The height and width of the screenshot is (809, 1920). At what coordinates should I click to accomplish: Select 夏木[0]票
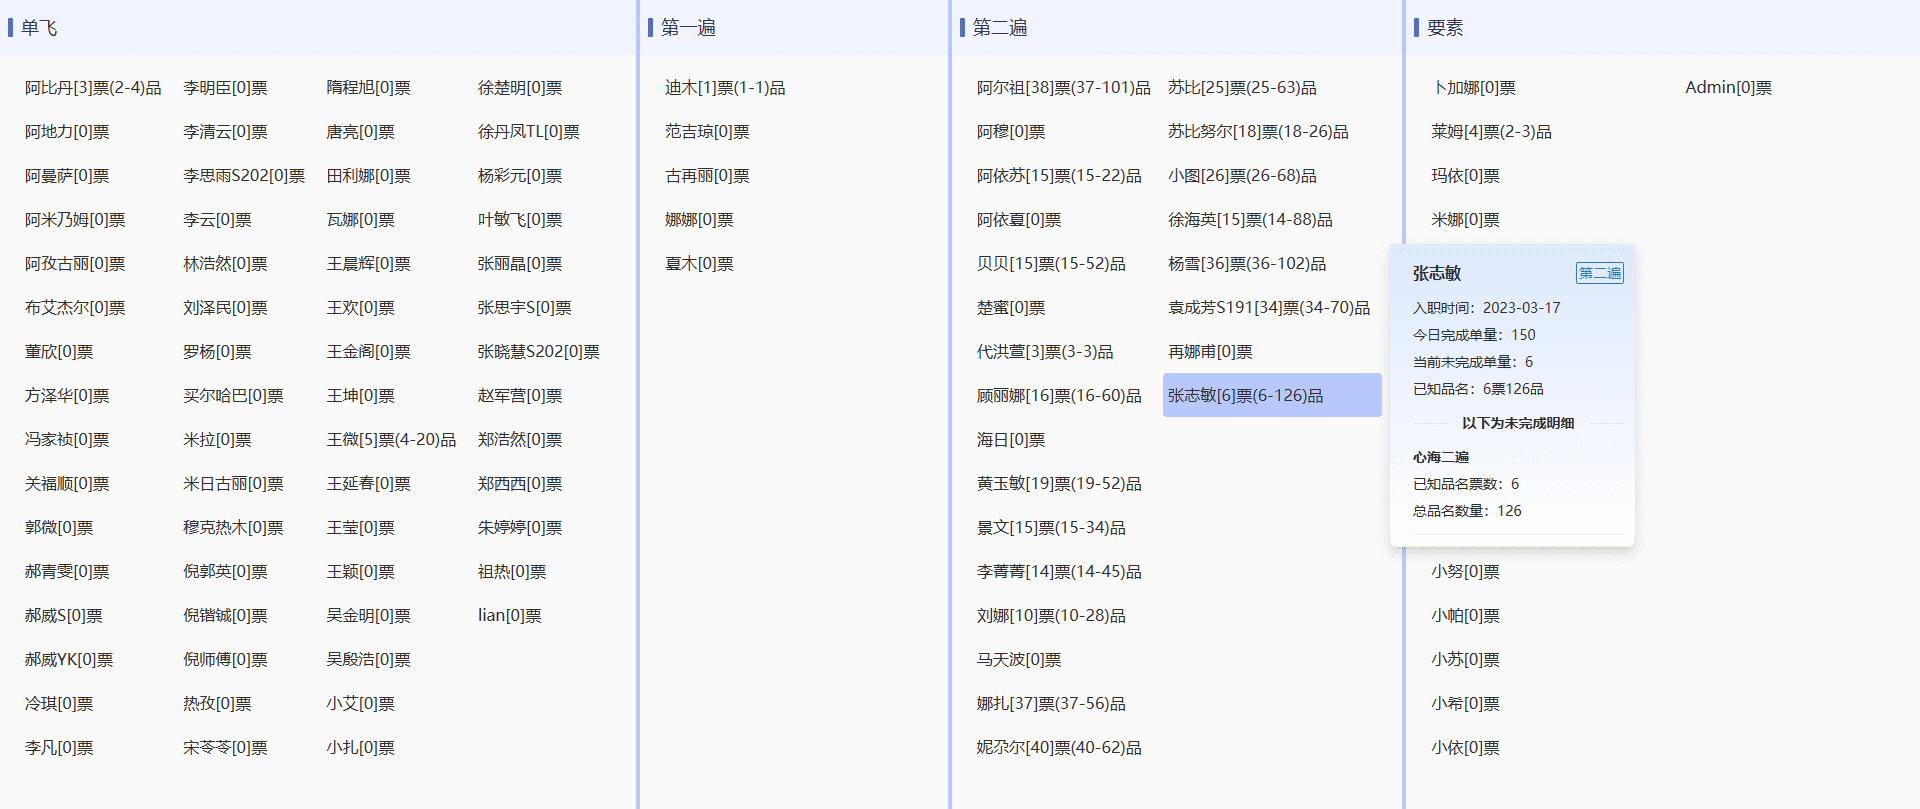point(699,264)
